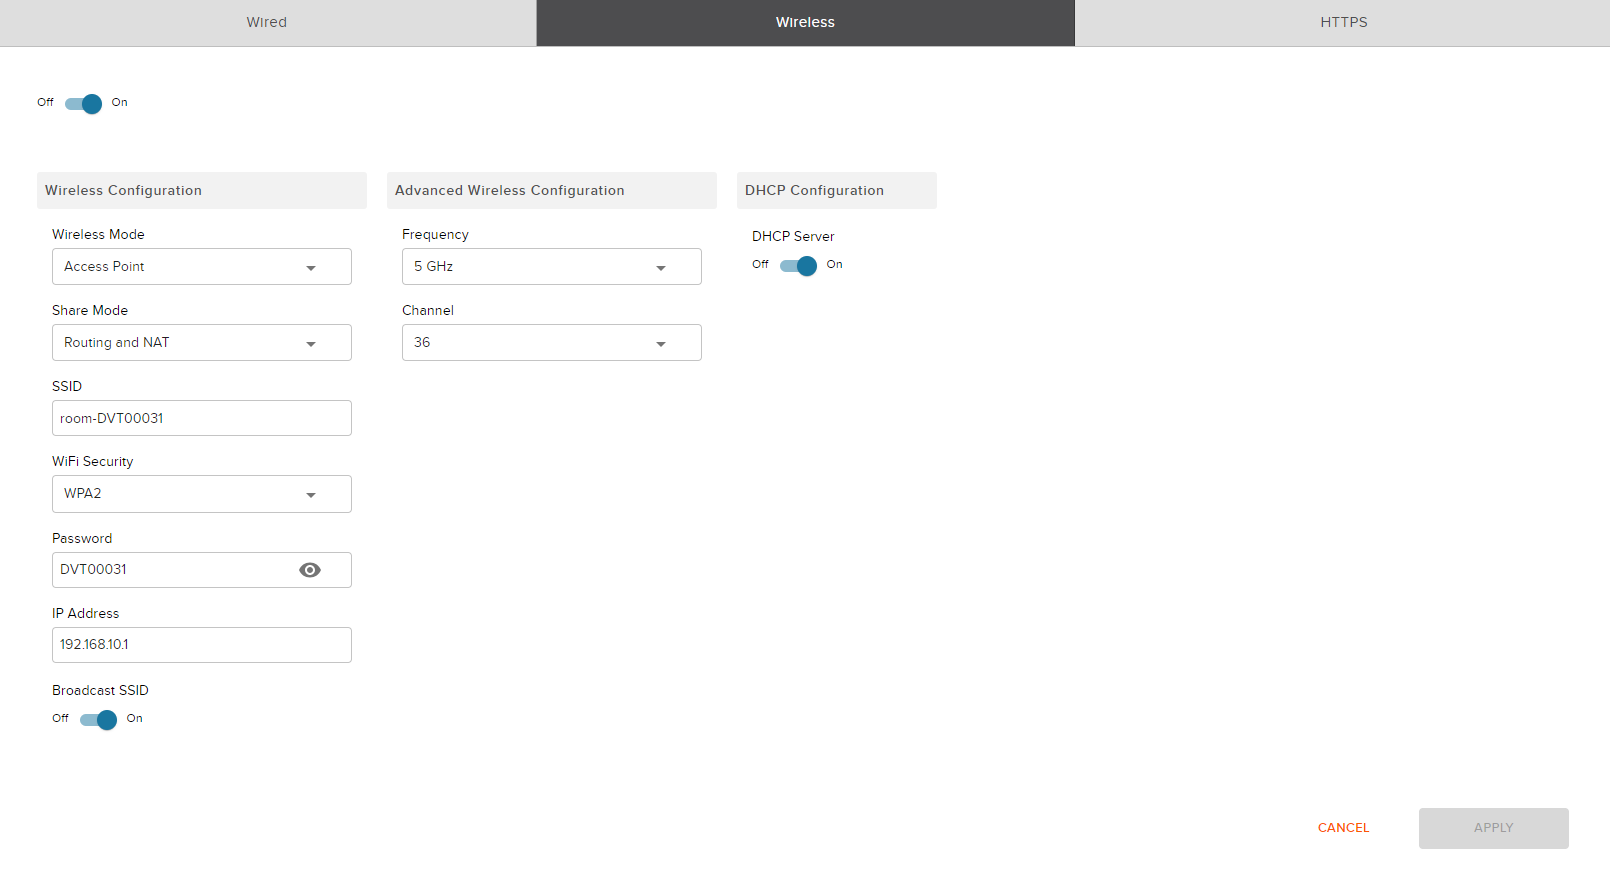Show password using the eye icon
Viewport: 1610px width, 887px height.
(310, 570)
